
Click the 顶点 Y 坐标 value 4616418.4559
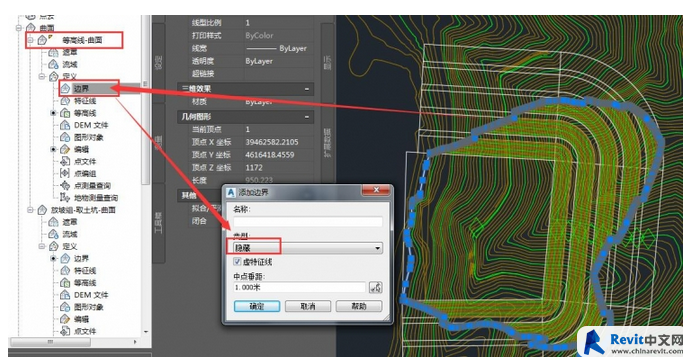point(270,155)
